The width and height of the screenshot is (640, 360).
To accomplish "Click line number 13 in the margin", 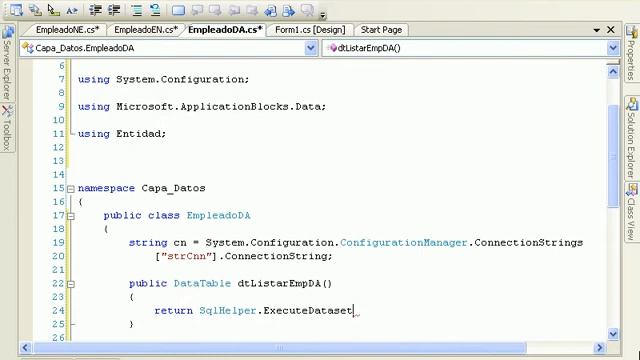I will pyautogui.click(x=58, y=161).
